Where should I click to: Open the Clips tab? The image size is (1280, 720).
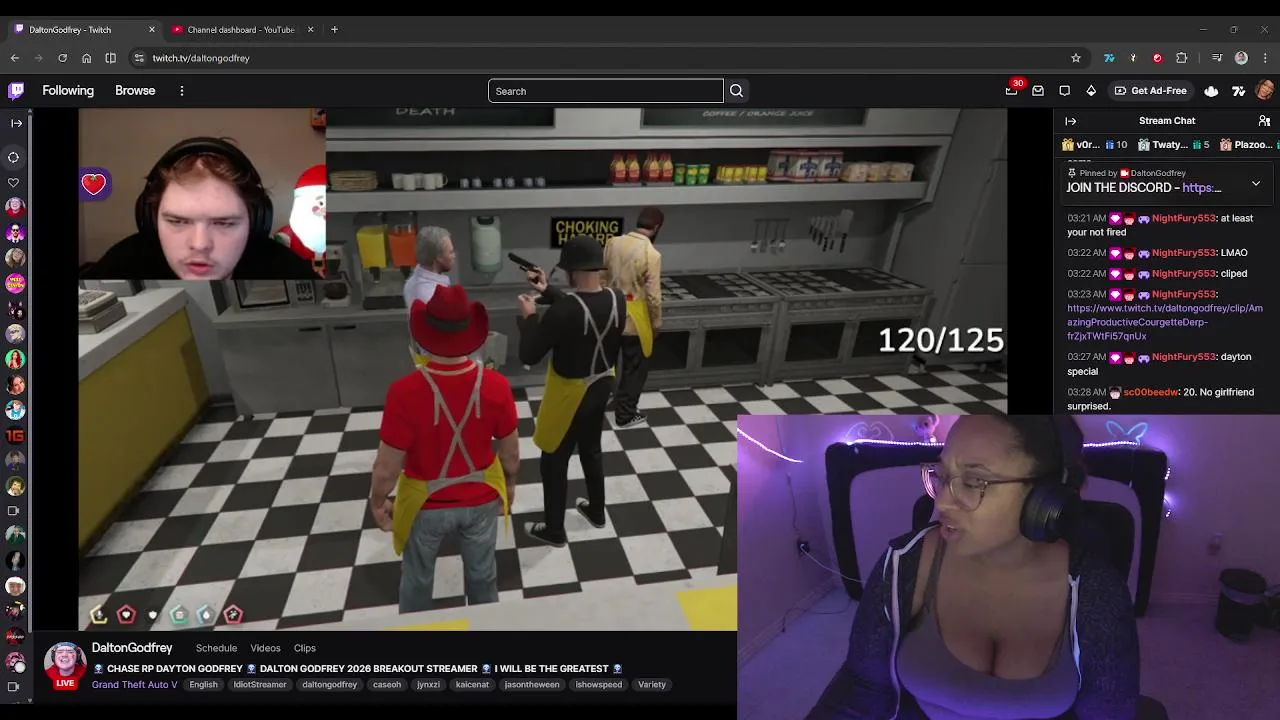305,648
